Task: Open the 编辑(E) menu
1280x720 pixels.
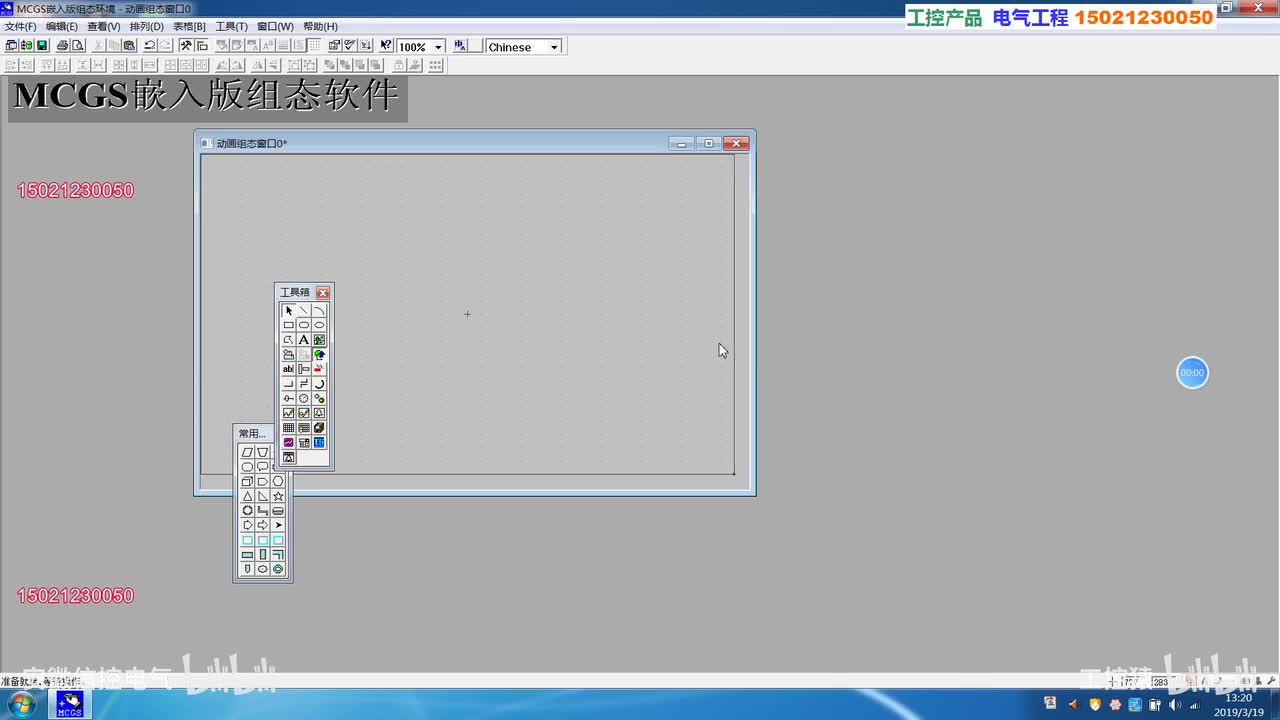Action: [x=62, y=26]
